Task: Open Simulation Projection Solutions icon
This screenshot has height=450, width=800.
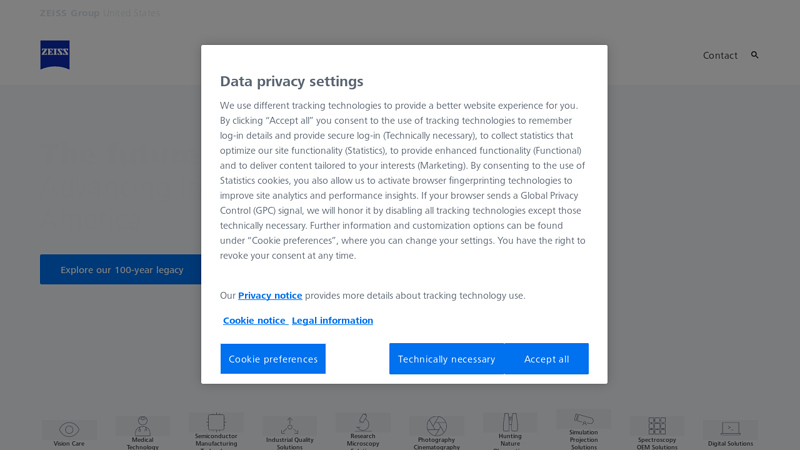Action: pos(583,419)
